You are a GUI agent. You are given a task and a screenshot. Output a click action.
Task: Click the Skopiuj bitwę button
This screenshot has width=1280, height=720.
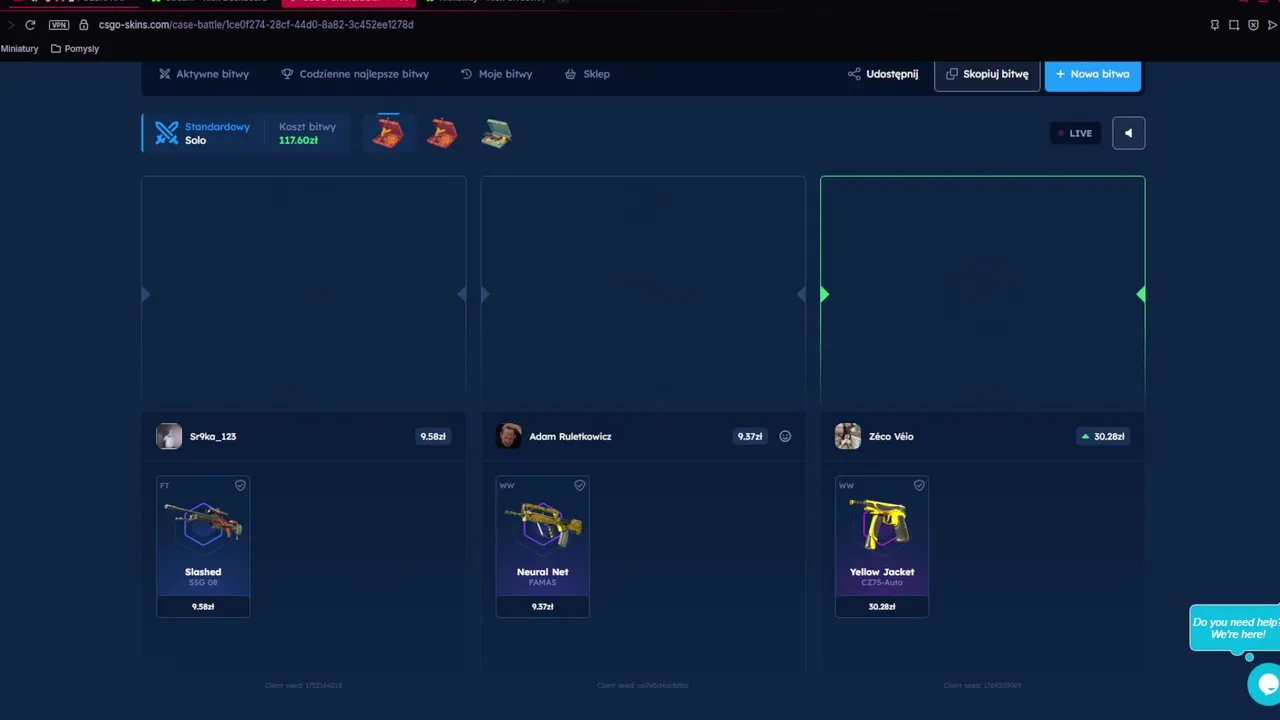click(987, 74)
